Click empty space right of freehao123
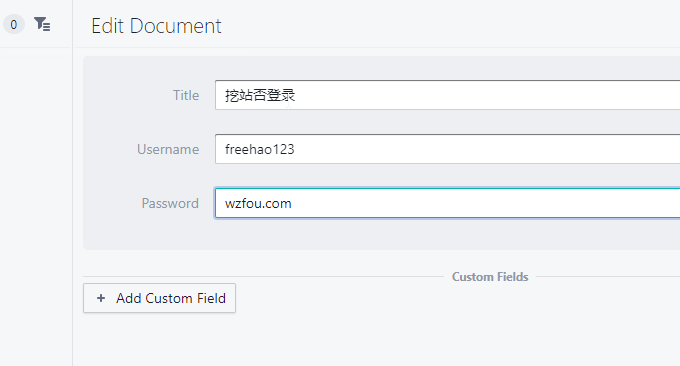680x366 pixels. [477, 149]
